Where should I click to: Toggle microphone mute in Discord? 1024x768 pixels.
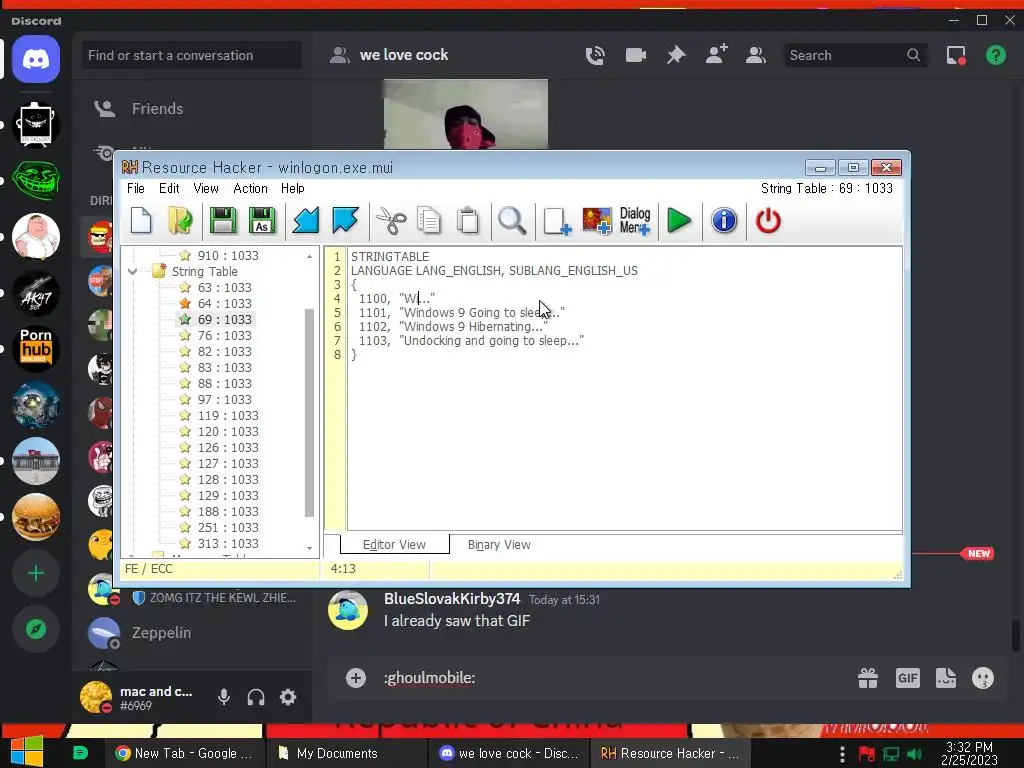coord(224,697)
